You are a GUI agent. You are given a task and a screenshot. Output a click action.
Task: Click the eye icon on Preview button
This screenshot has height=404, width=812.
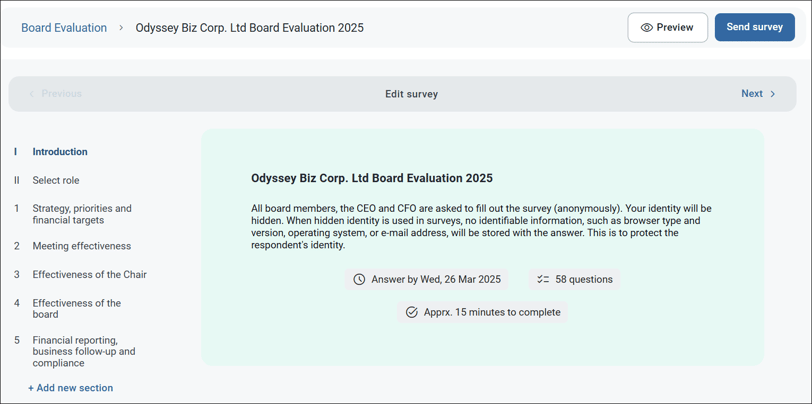(x=646, y=28)
